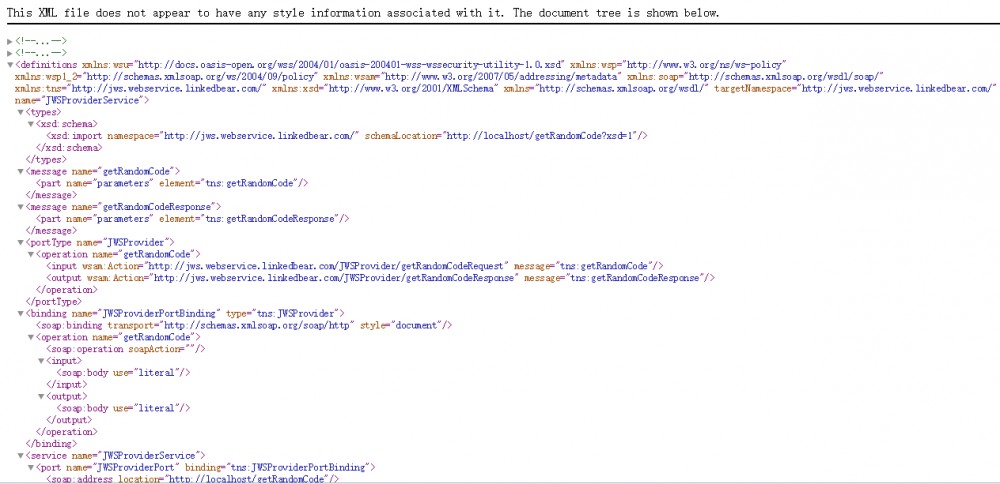Collapse the port JWSProviderPort element

click(x=31, y=467)
